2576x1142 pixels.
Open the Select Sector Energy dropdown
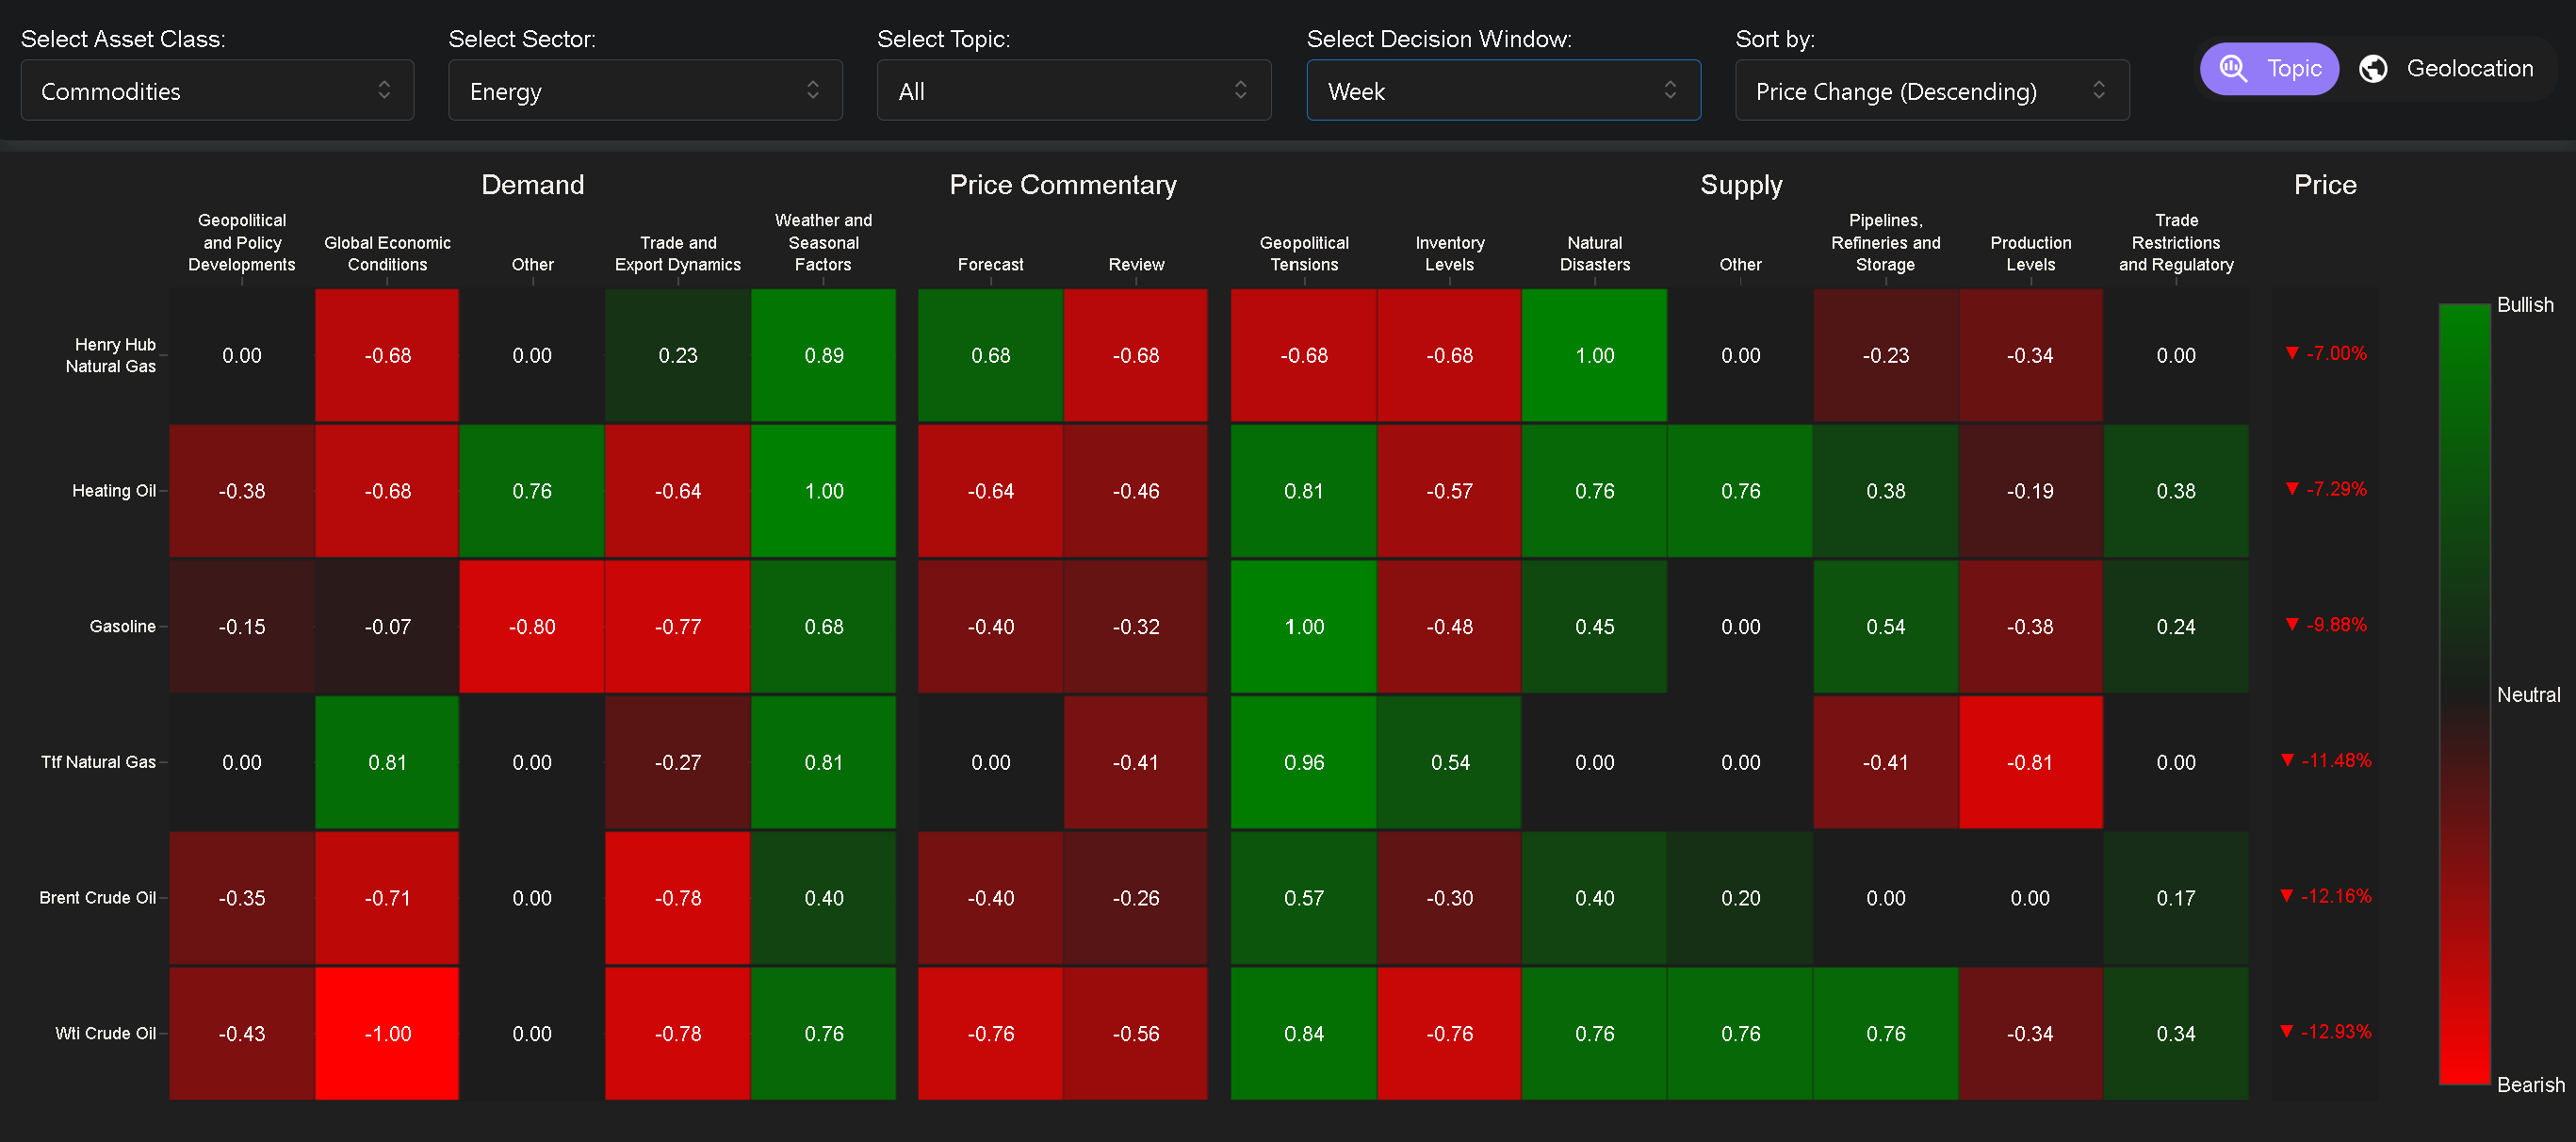coord(645,90)
